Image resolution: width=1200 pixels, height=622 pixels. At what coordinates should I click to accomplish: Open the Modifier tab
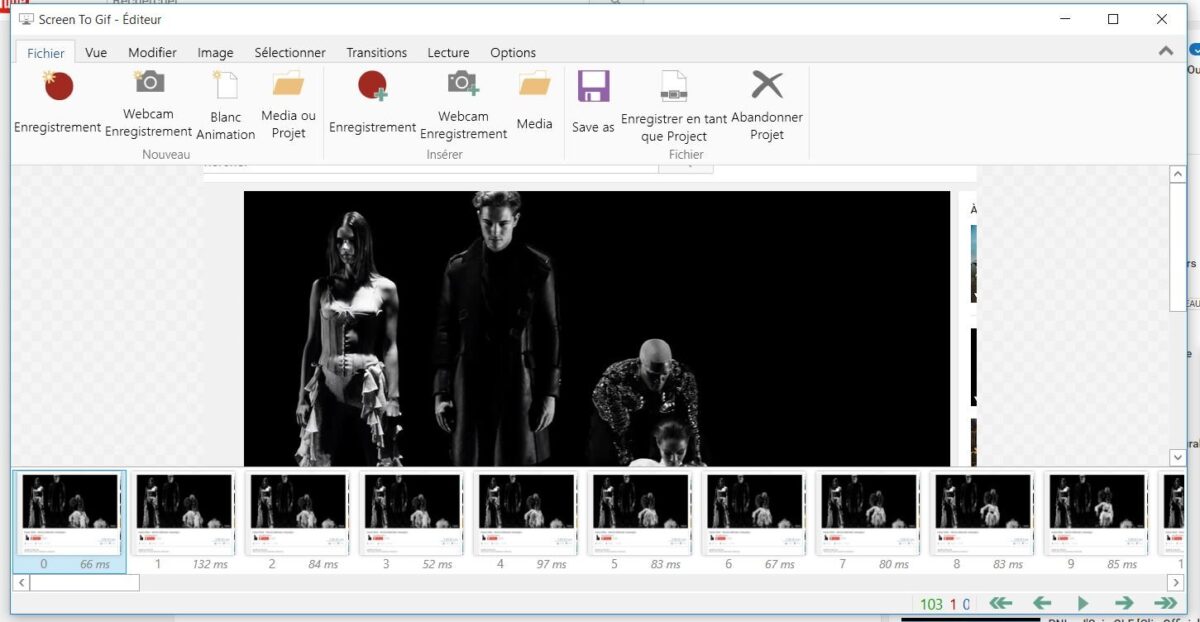coord(152,53)
